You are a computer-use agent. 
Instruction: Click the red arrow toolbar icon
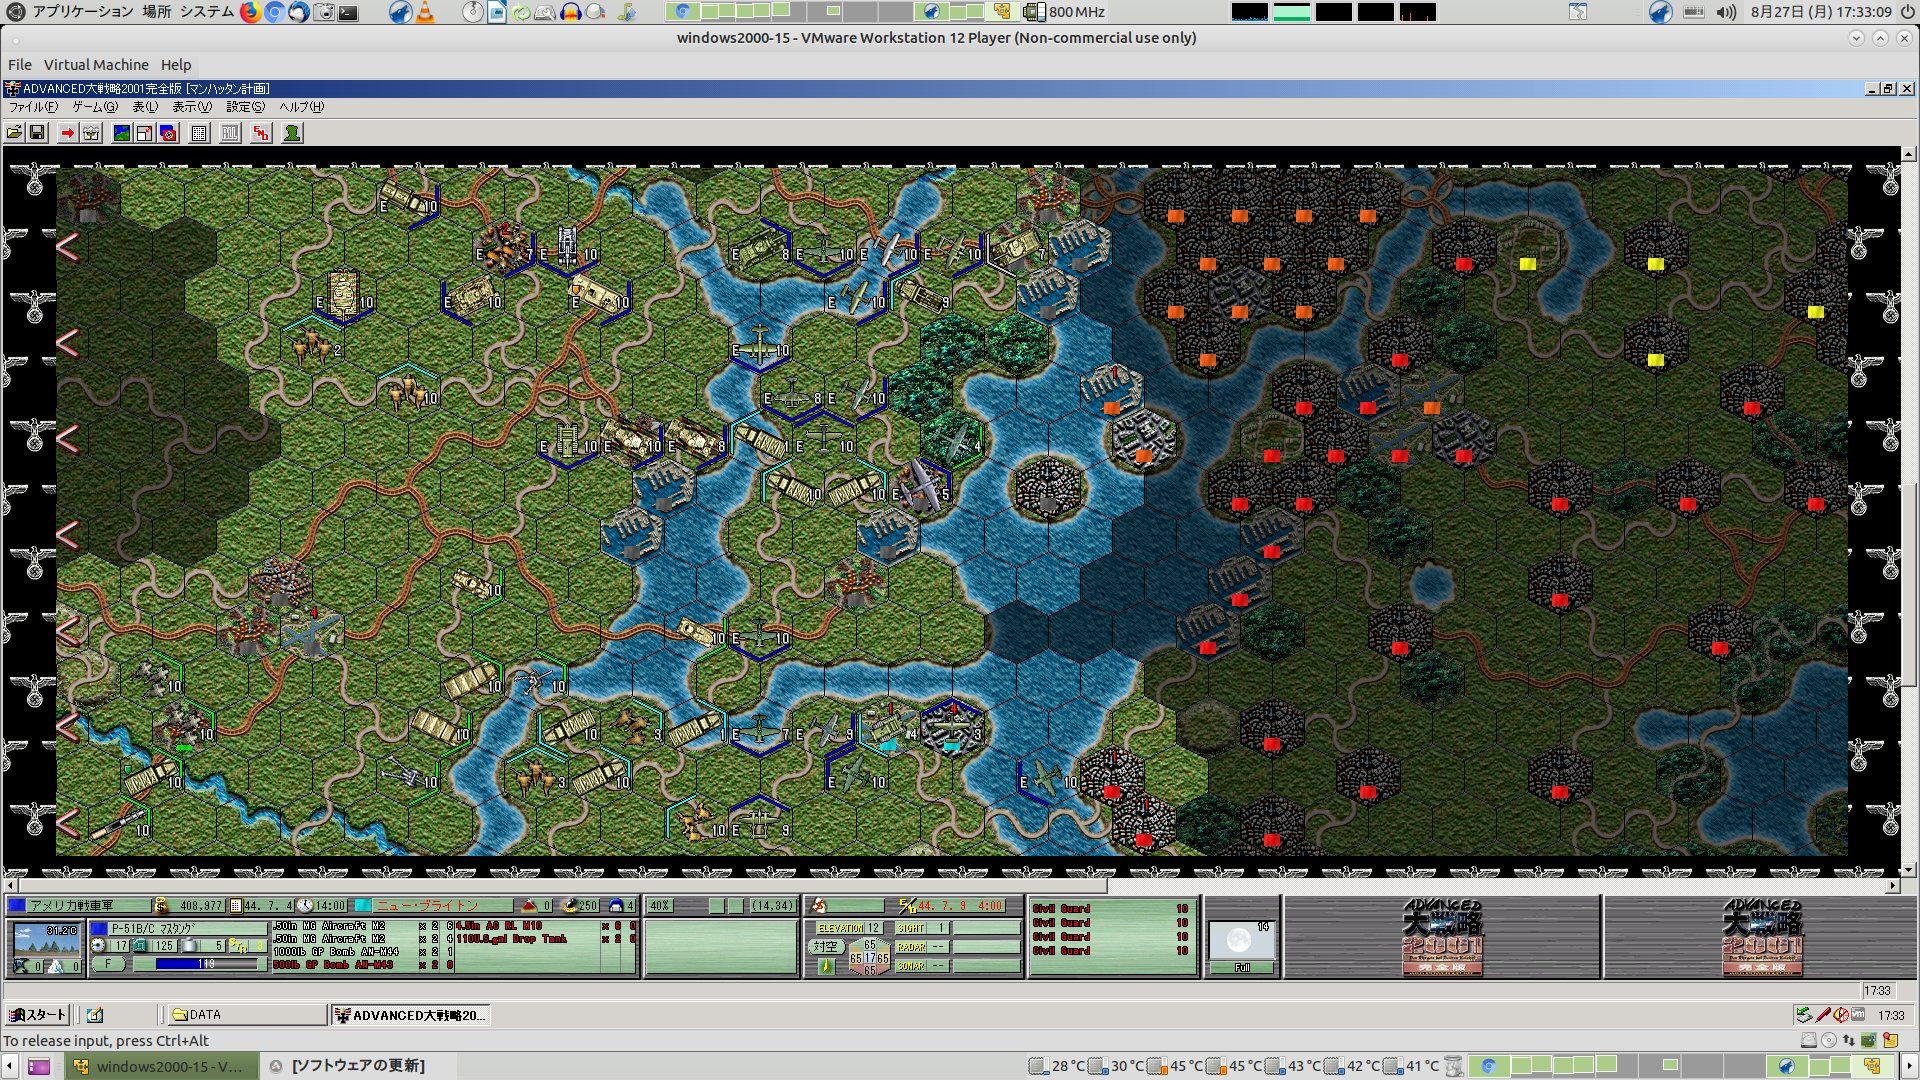(67, 133)
